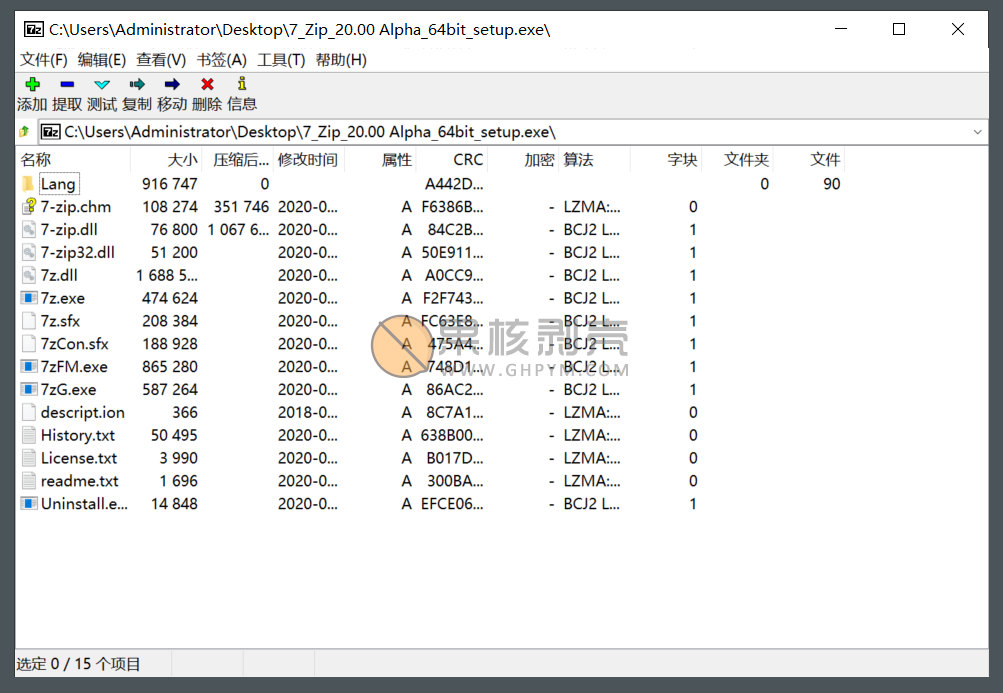Click the Info (信息) toolbar icon
This screenshot has height=693, width=1003.
point(242,84)
